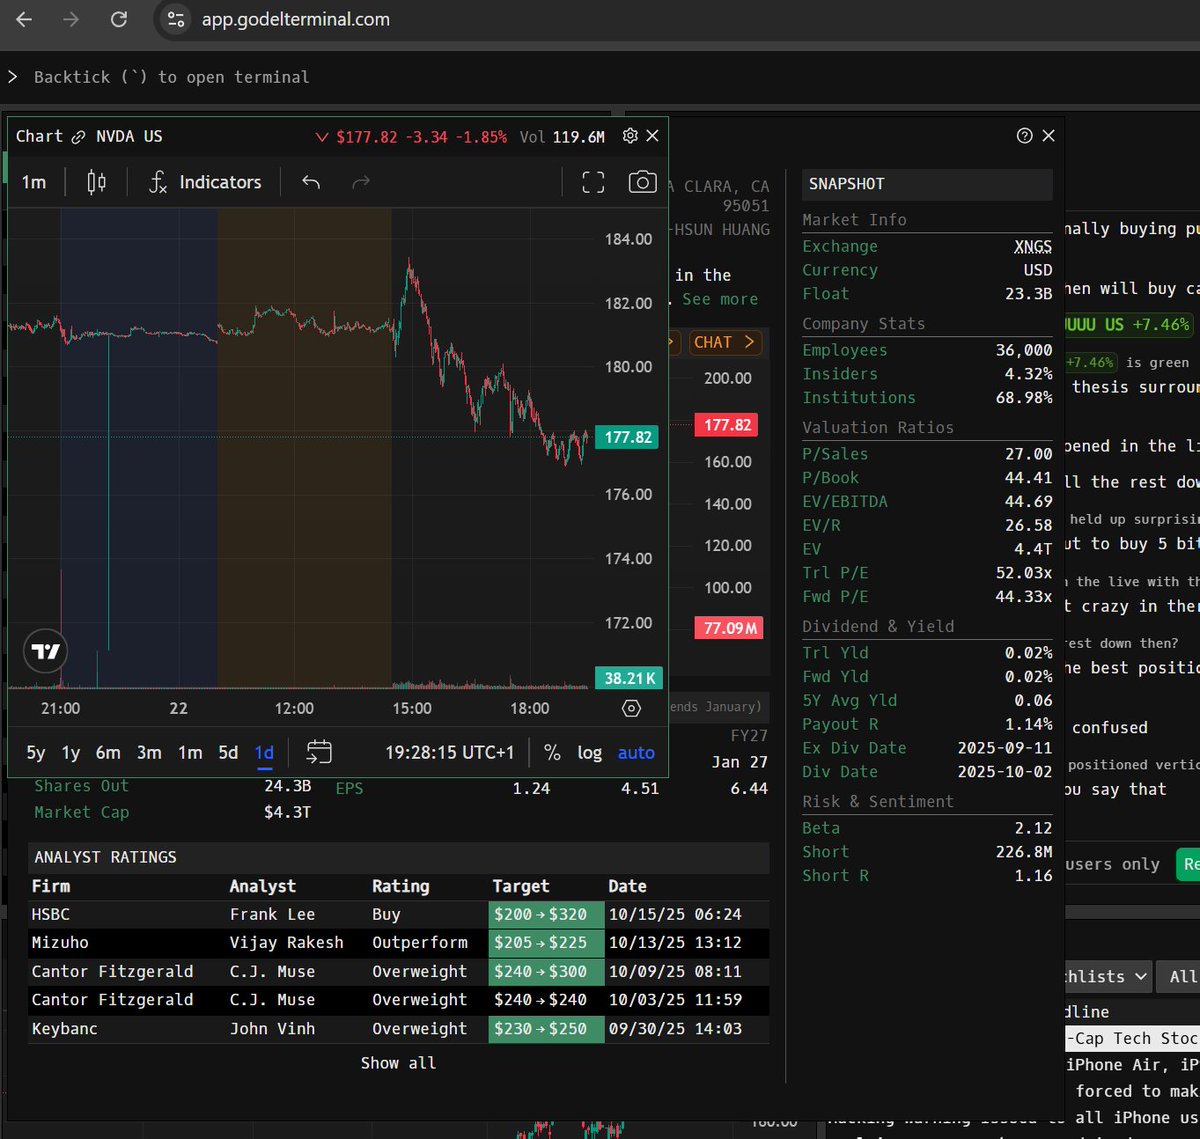Open site info icon in address bar
The image size is (1200, 1139).
pyautogui.click(x=175, y=19)
